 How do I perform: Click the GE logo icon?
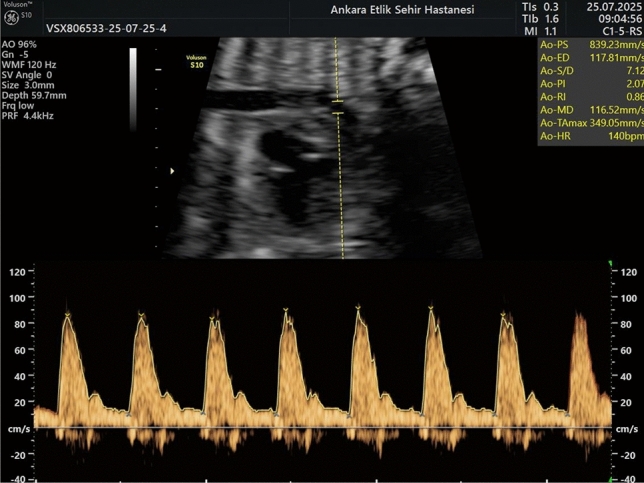[11, 17]
